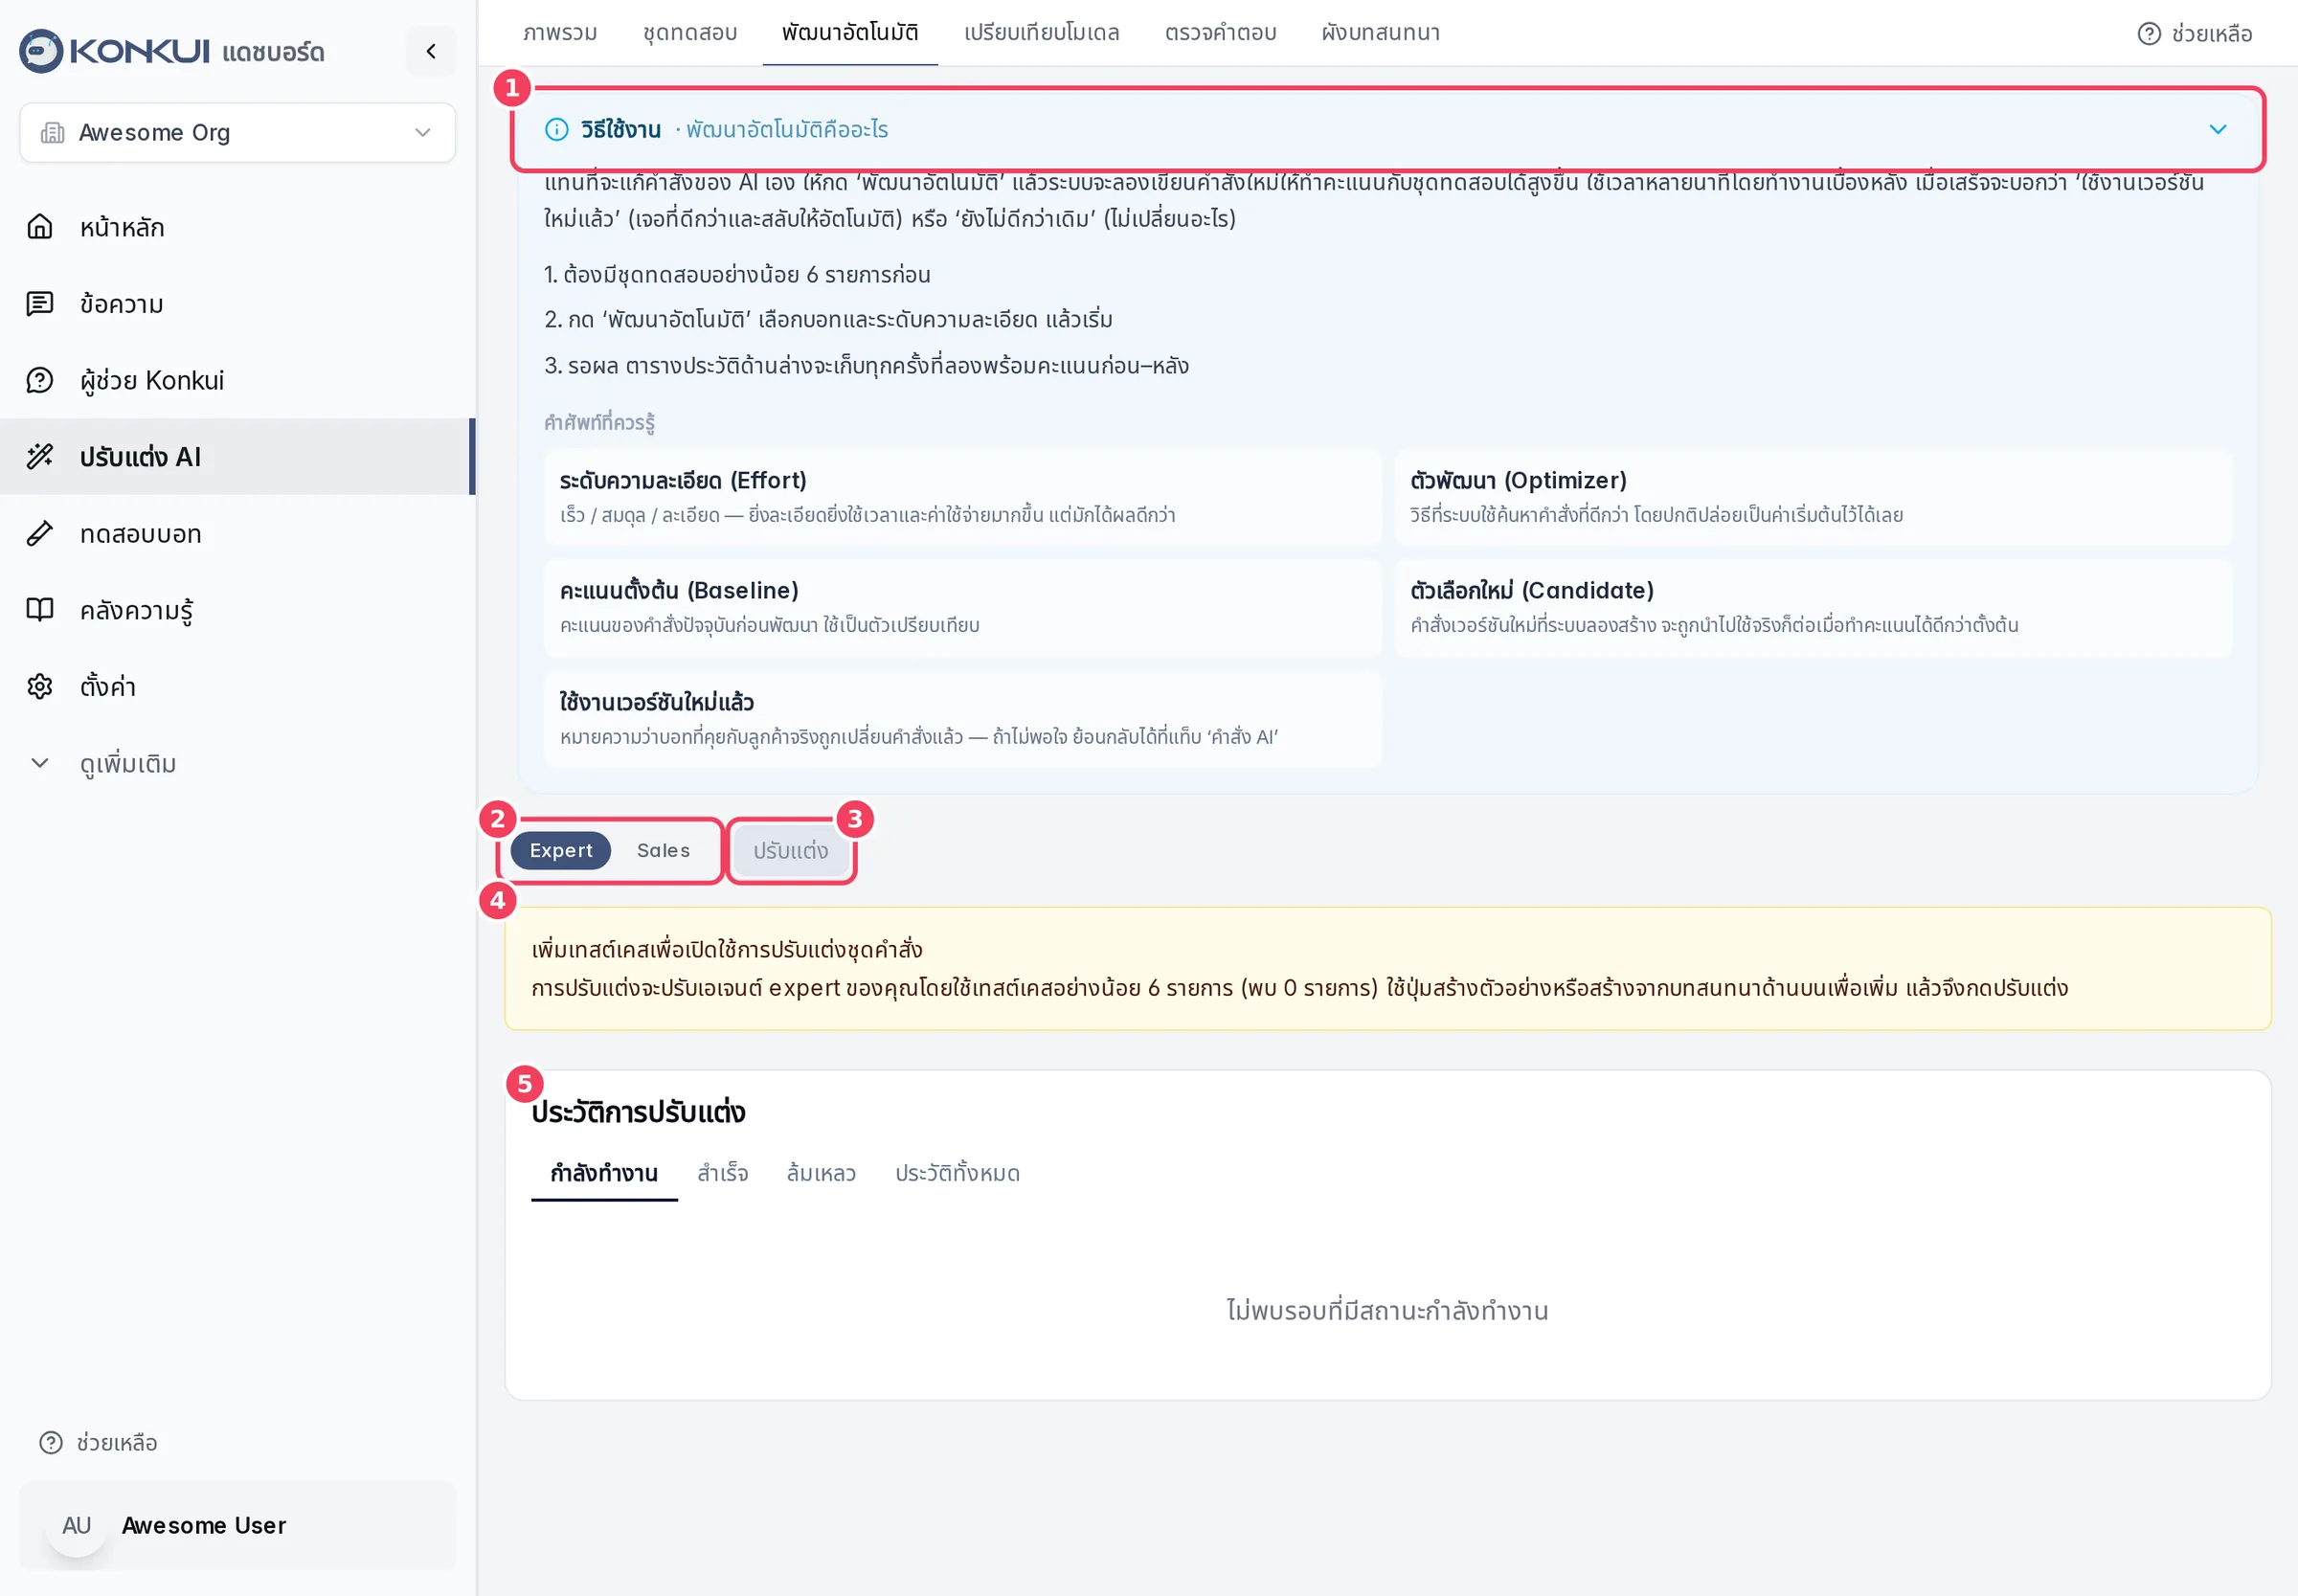Select the พัฒนาอัตโนมัติ tab
Image resolution: width=2298 pixels, height=1596 pixels.
pos(850,33)
